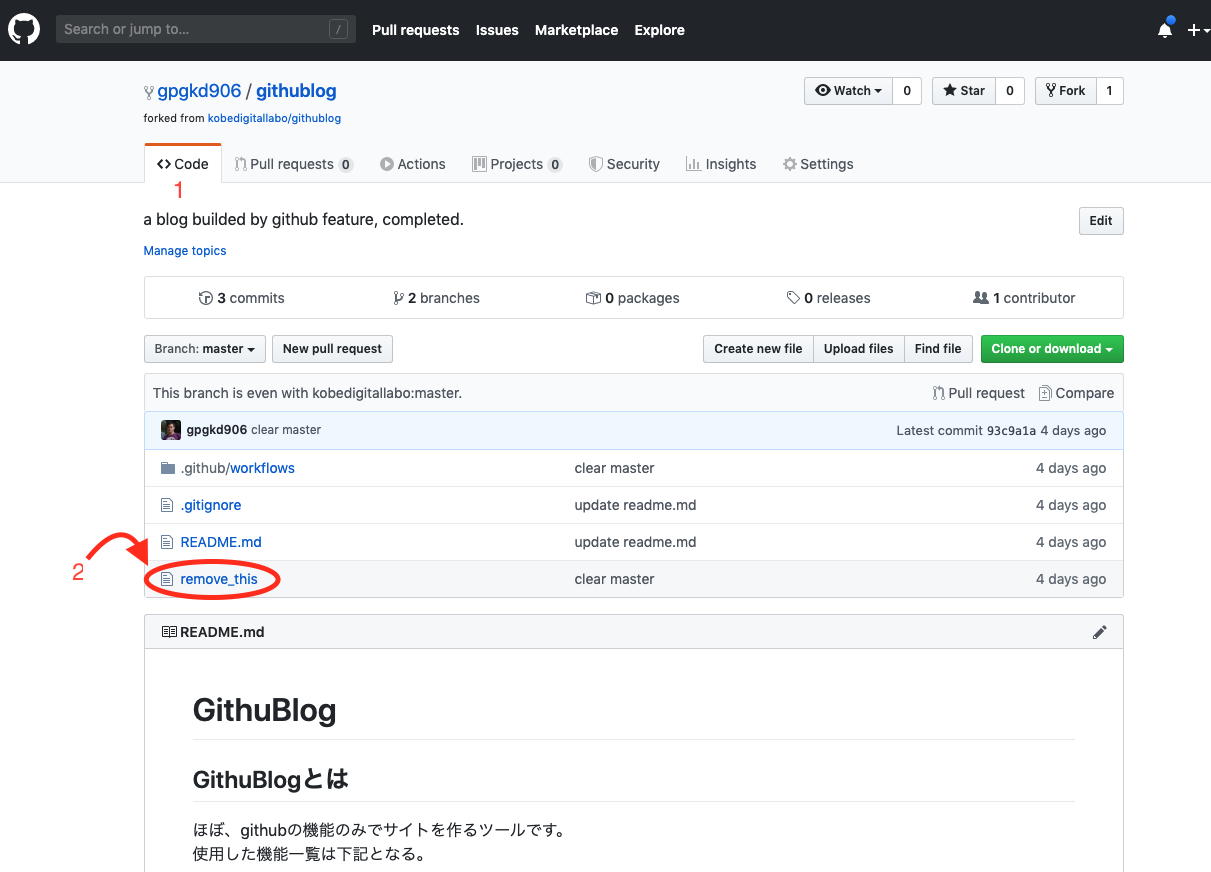
Task: Open the commit hash 93c9a1a
Action: [x=1010, y=431]
